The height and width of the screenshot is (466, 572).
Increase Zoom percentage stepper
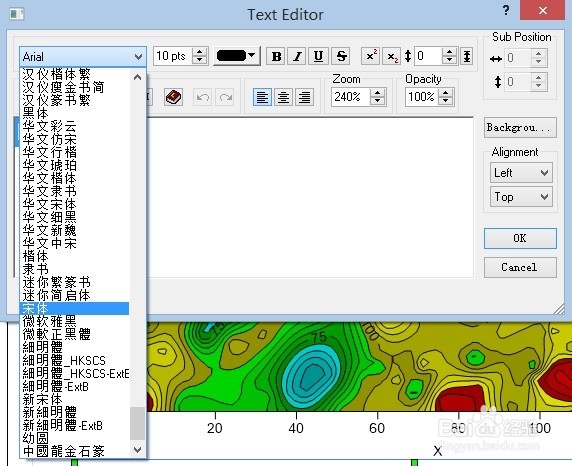[x=378, y=93]
